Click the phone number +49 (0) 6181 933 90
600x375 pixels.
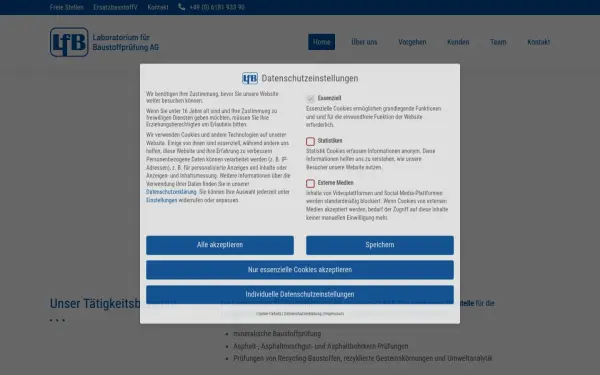click(x=217, y=7)
